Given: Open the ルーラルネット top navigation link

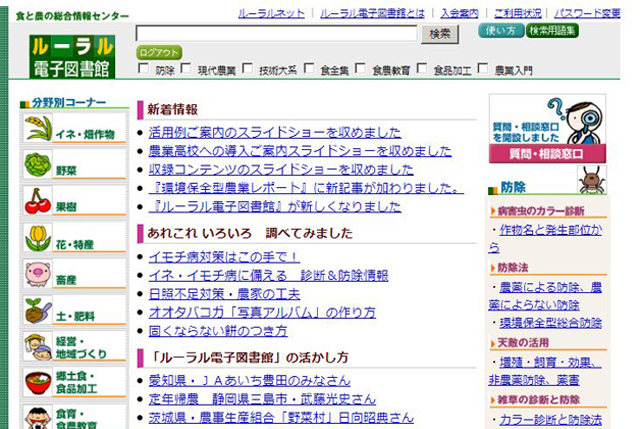Looking at the screenshot, I should 272,13.
